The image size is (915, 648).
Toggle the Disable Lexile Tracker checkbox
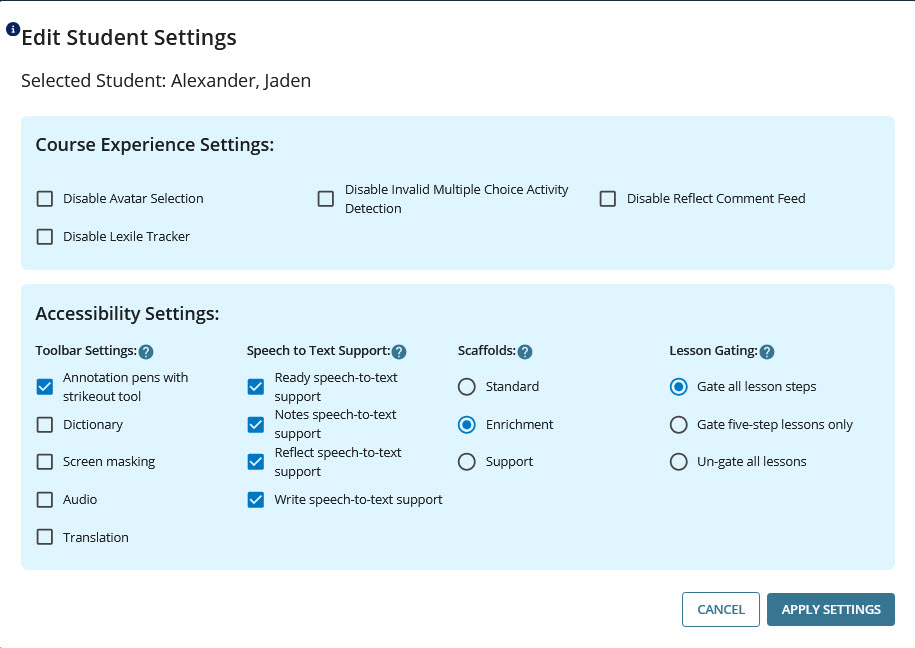click(x=45, y=237)
